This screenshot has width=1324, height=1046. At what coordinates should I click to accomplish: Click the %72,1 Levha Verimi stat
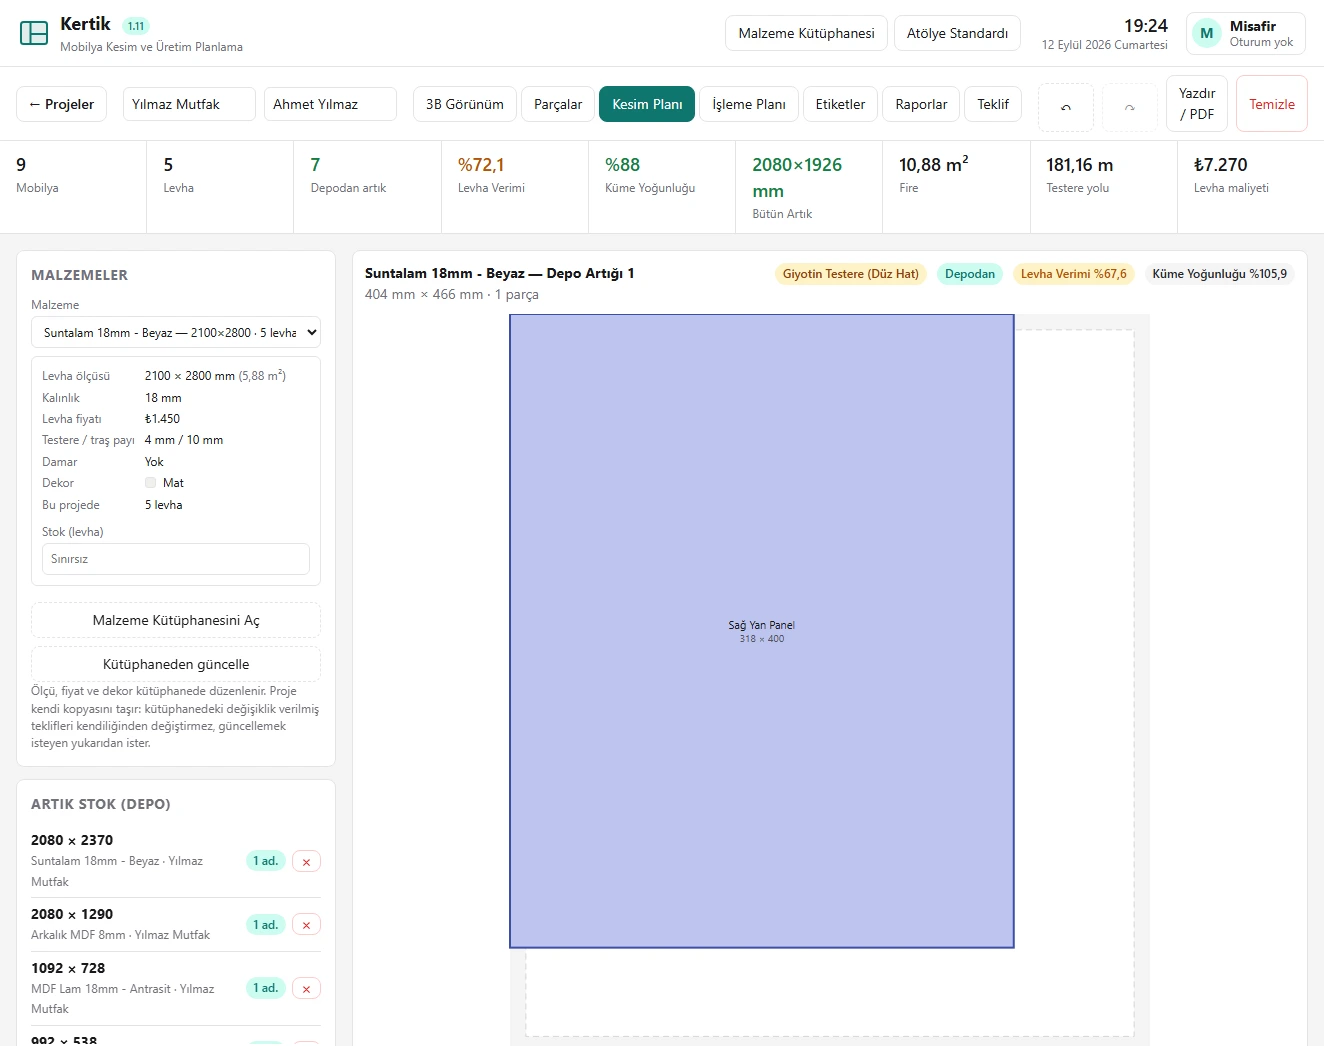point(515,187)
